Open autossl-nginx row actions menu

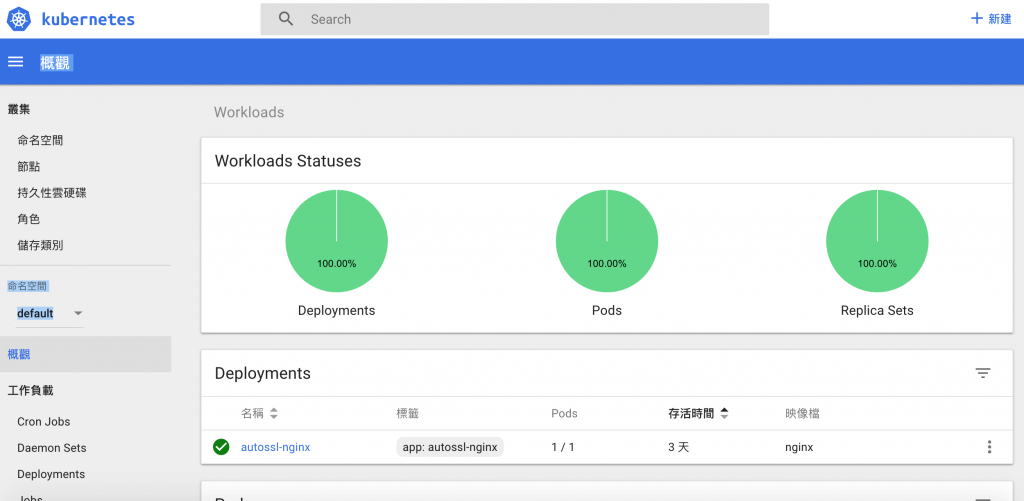click(989, 447)
